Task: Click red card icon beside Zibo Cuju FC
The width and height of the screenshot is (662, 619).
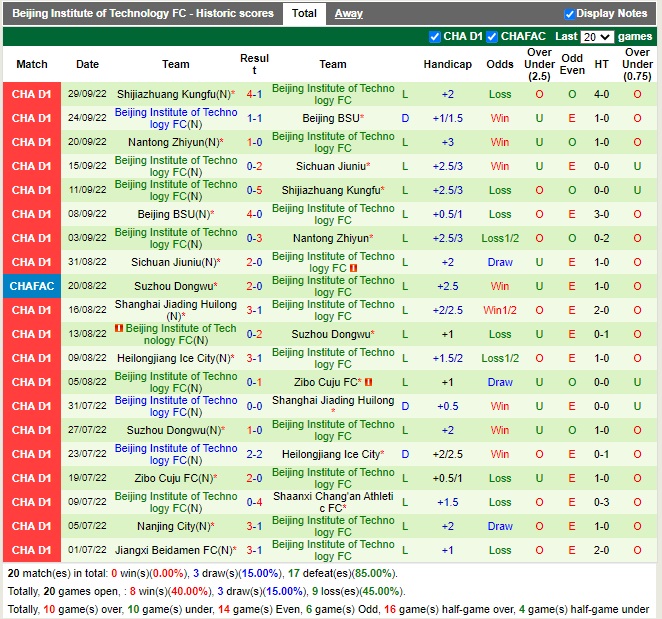Action: (x=368, y=382)
